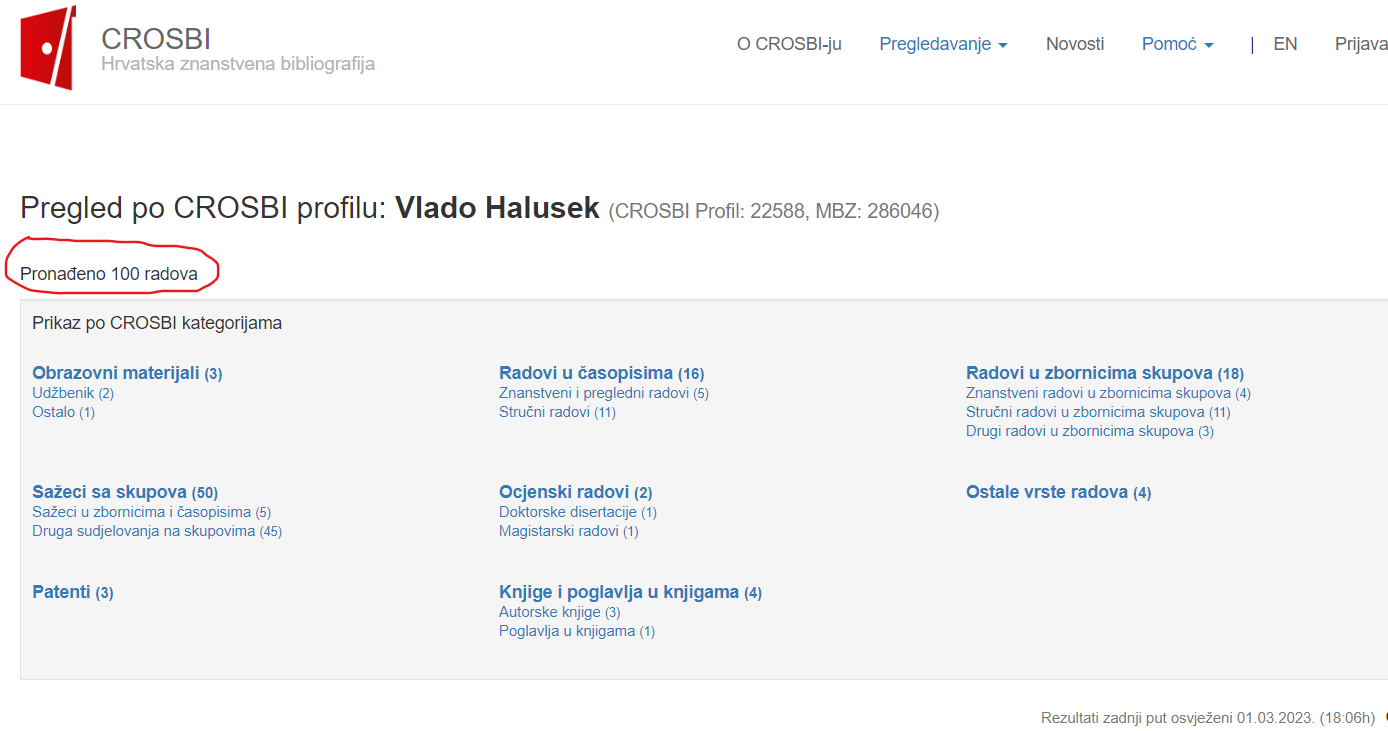Click the CROSBI Profil 22588 MBZ text

(774, 211)
